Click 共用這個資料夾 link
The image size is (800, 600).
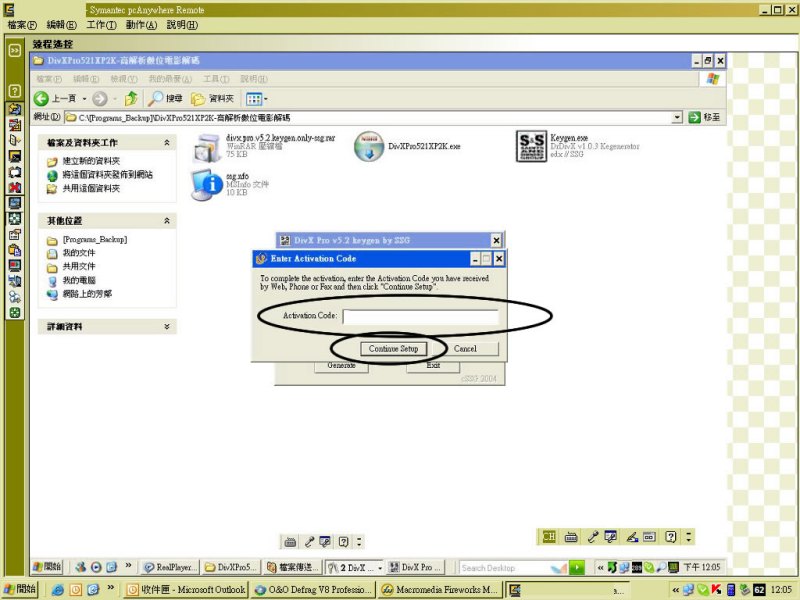(x=91, y=189)
